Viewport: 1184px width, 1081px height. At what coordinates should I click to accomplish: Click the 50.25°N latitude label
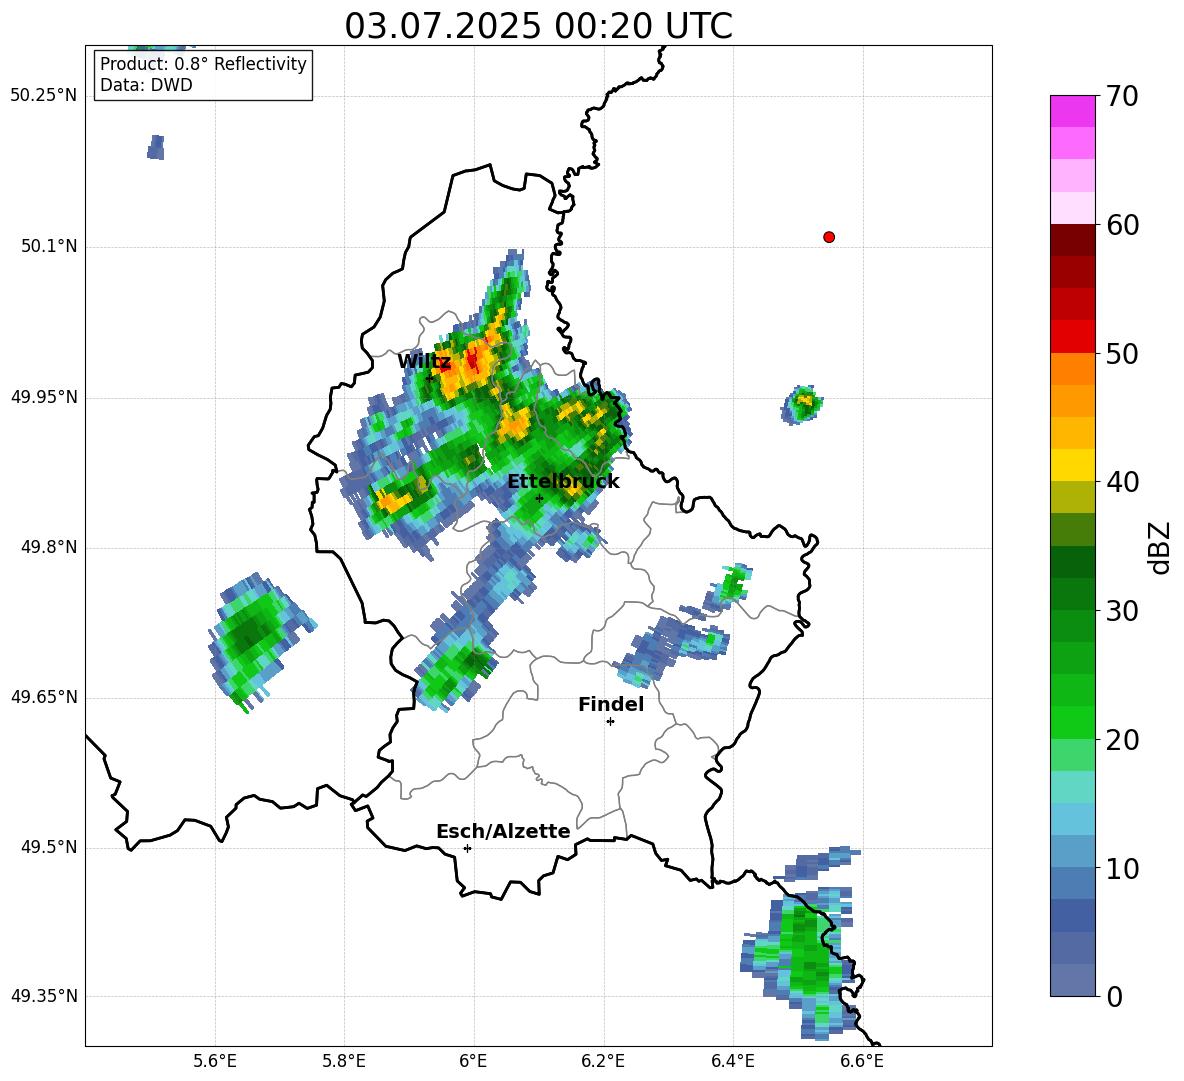pyautogui.click(x=44, y=96)
